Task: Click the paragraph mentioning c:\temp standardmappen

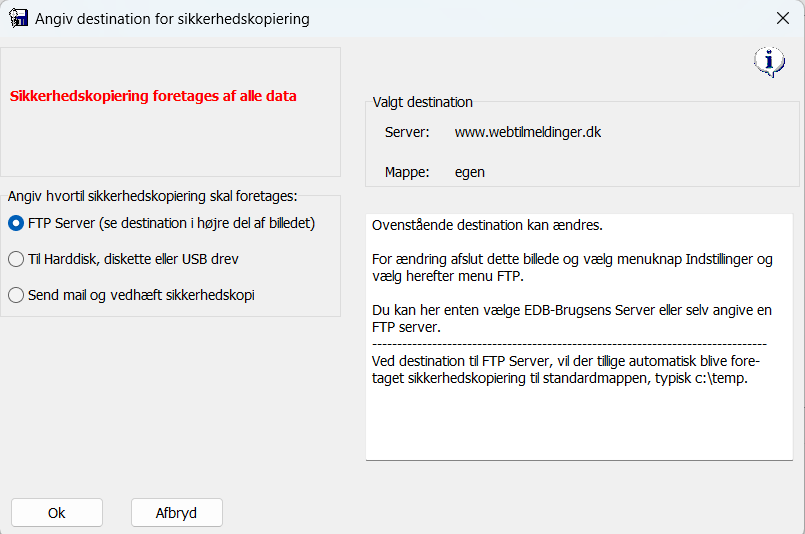Action: (x=566, y=370)
